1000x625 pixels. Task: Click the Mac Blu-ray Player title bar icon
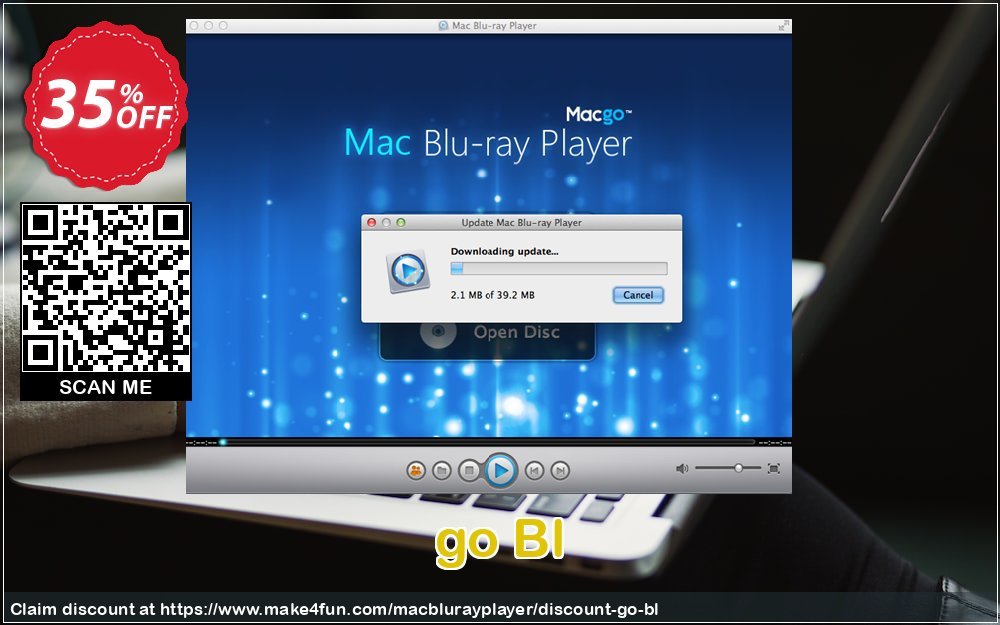tap(444, 26)
